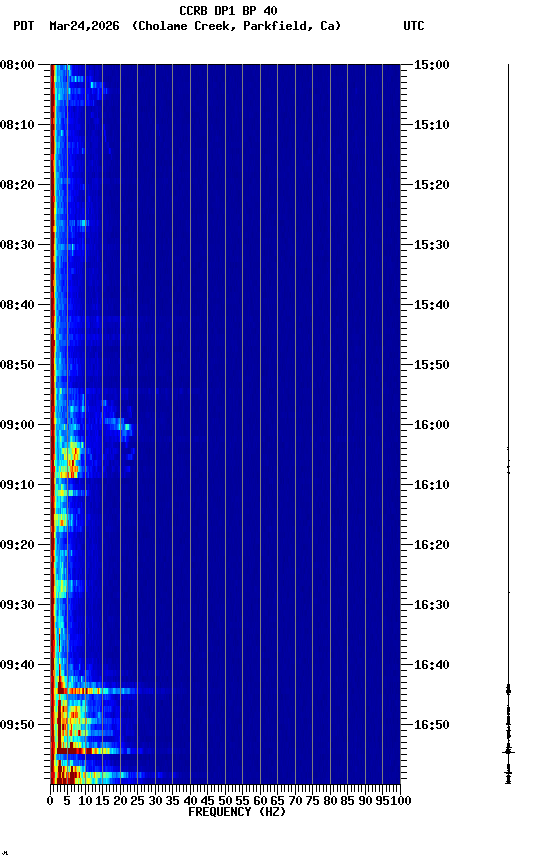Click the "15:10" UTC time label
Viewport: 552px width, 864px height.
[432, 125]
